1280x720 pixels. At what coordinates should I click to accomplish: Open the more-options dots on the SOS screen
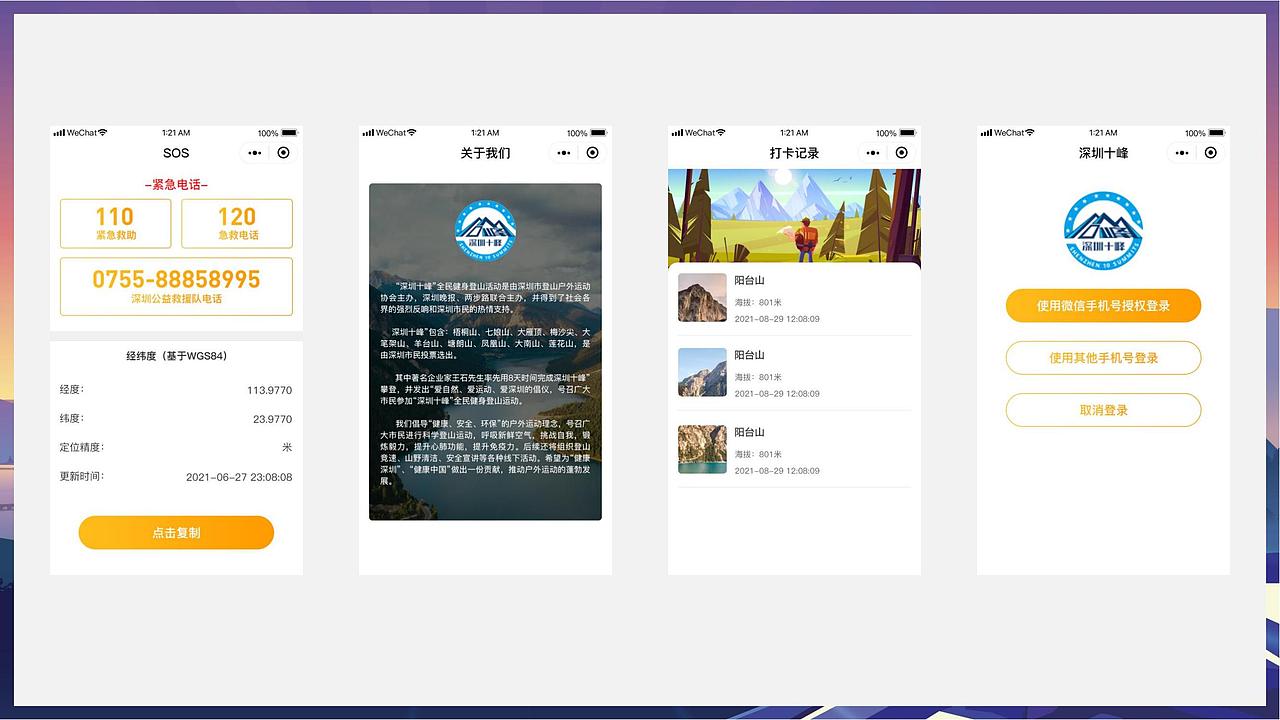pos(255,153)
